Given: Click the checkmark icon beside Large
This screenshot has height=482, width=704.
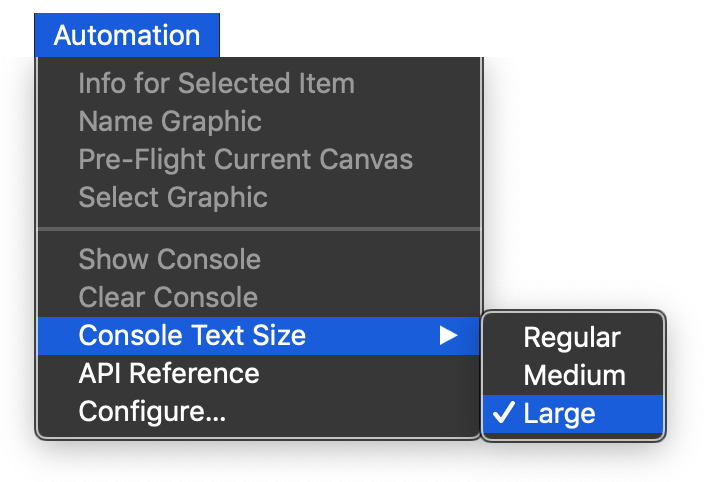Looking at the screenshot, I should coord(504,413).
